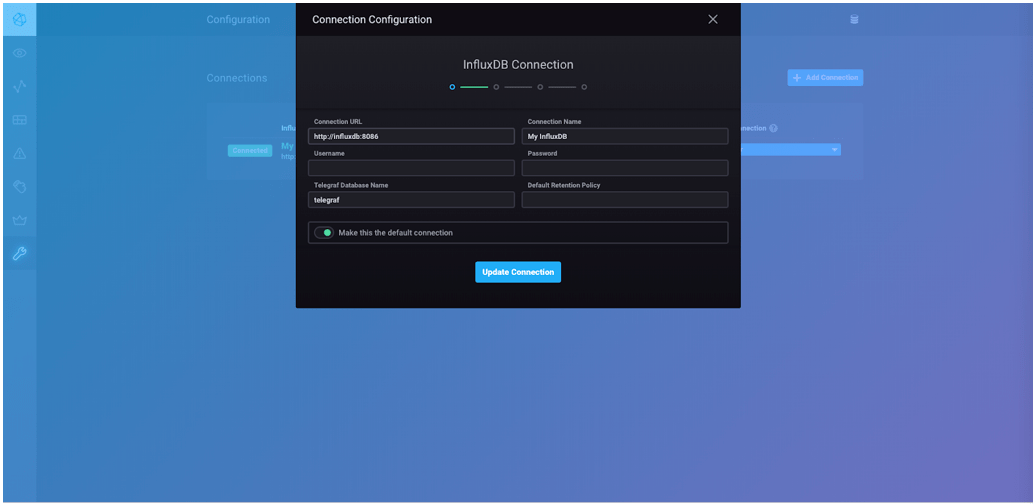1036x504 pixels.
Task: Click the Connections section heading
Action: click(x=237, y=78)
